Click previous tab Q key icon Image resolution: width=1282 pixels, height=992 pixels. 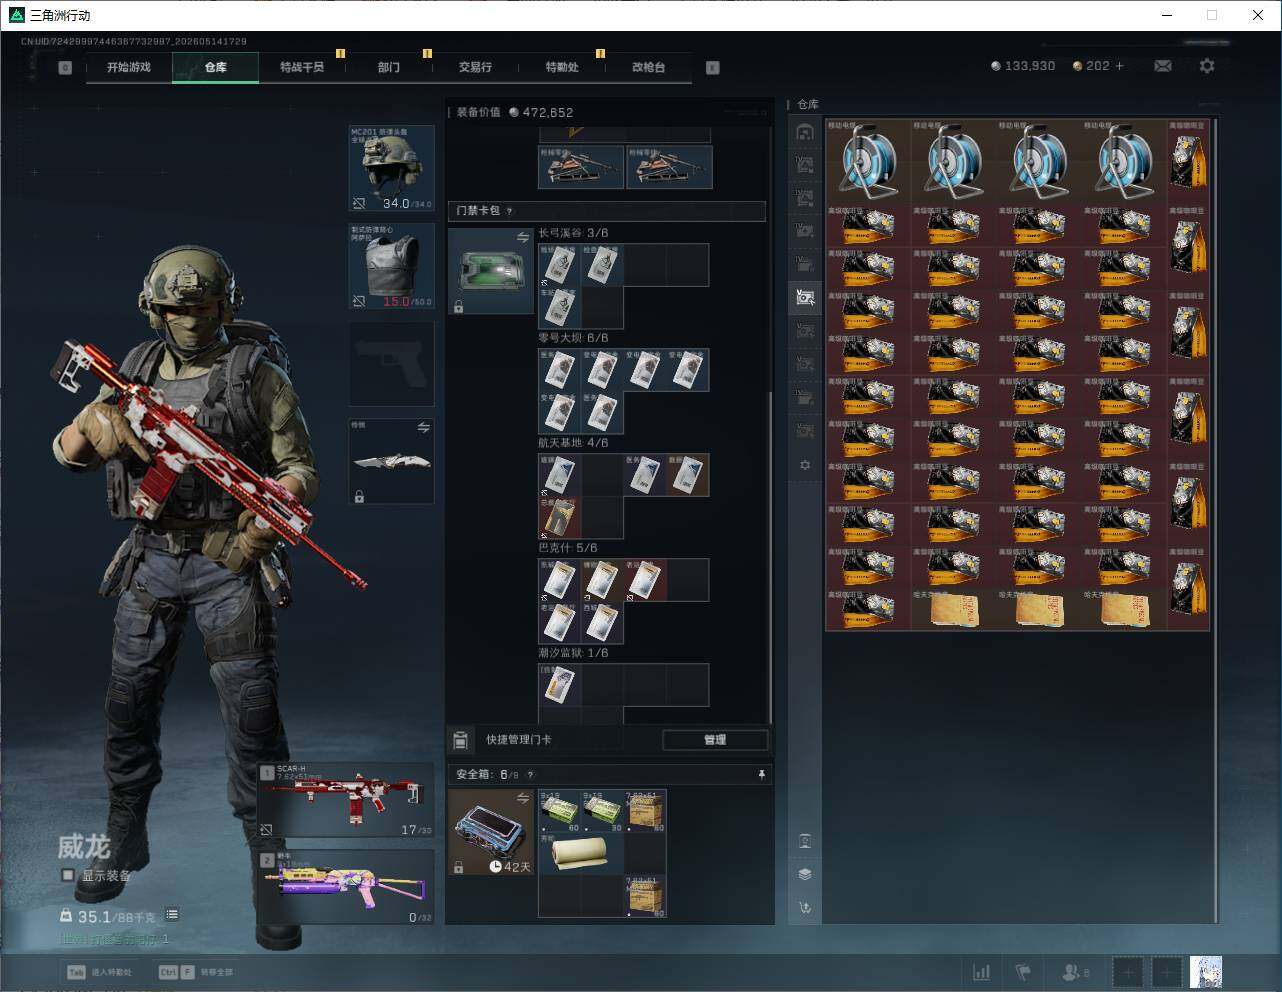[x=65, y=68]
